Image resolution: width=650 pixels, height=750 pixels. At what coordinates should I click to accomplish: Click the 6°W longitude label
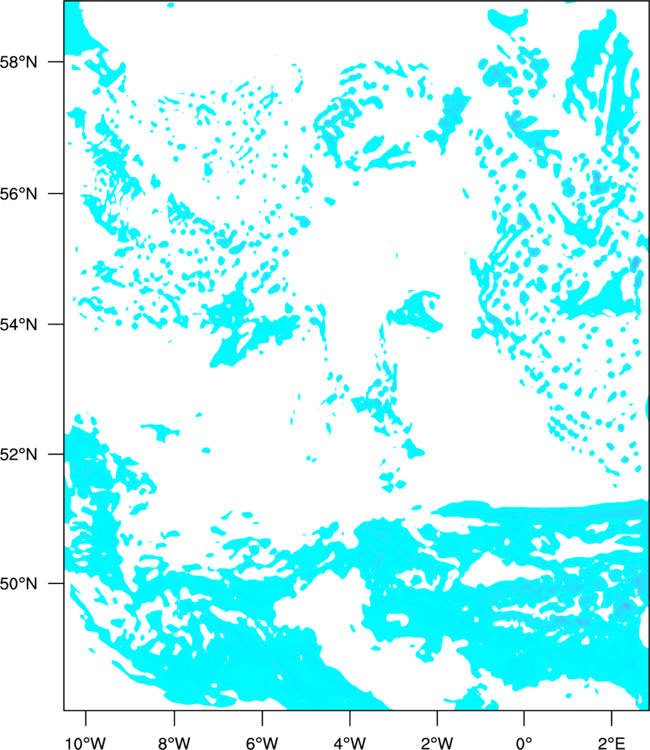(262, 743)
